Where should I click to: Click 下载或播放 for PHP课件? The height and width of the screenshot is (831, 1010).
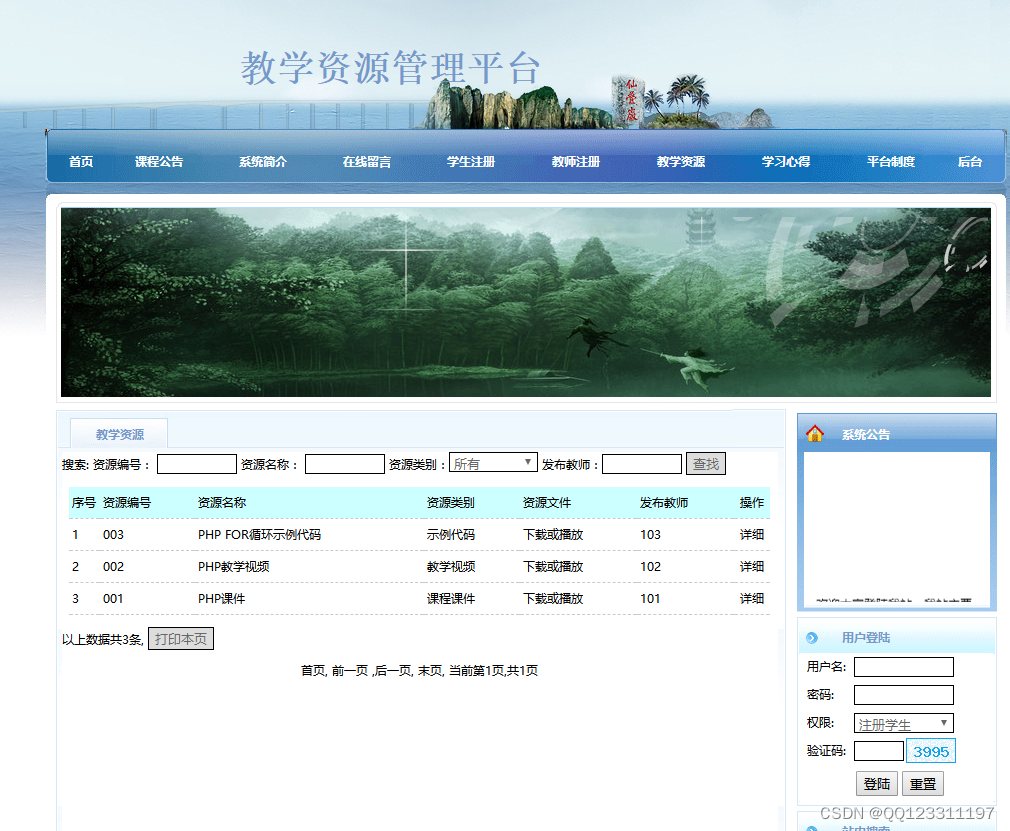[553, 599]
